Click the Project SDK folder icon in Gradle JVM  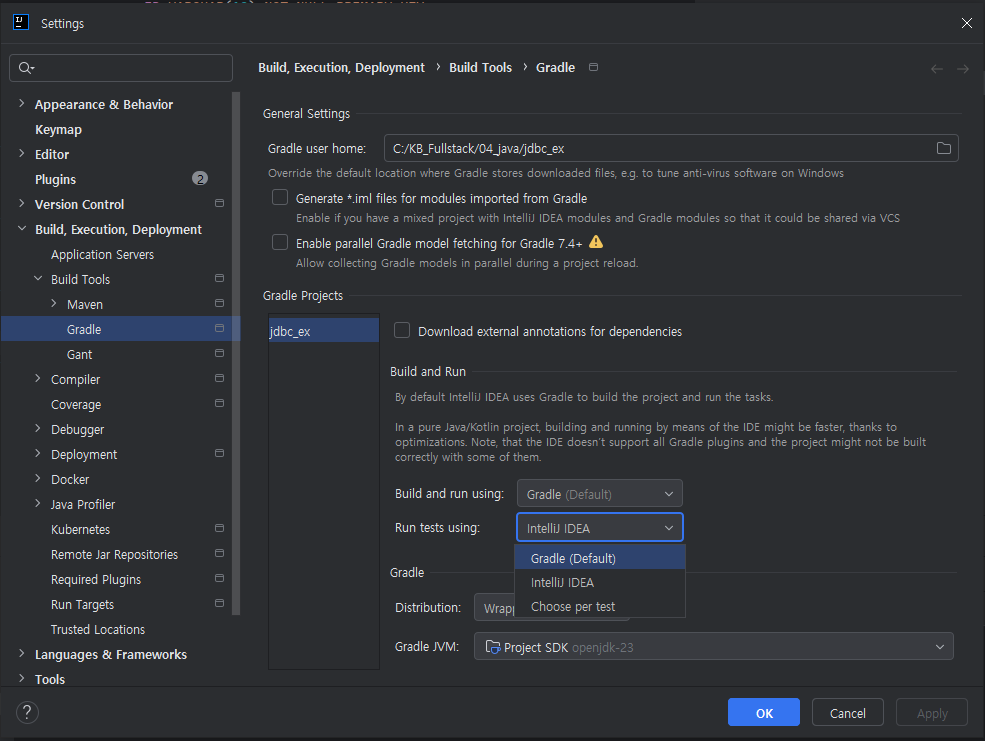493,647
